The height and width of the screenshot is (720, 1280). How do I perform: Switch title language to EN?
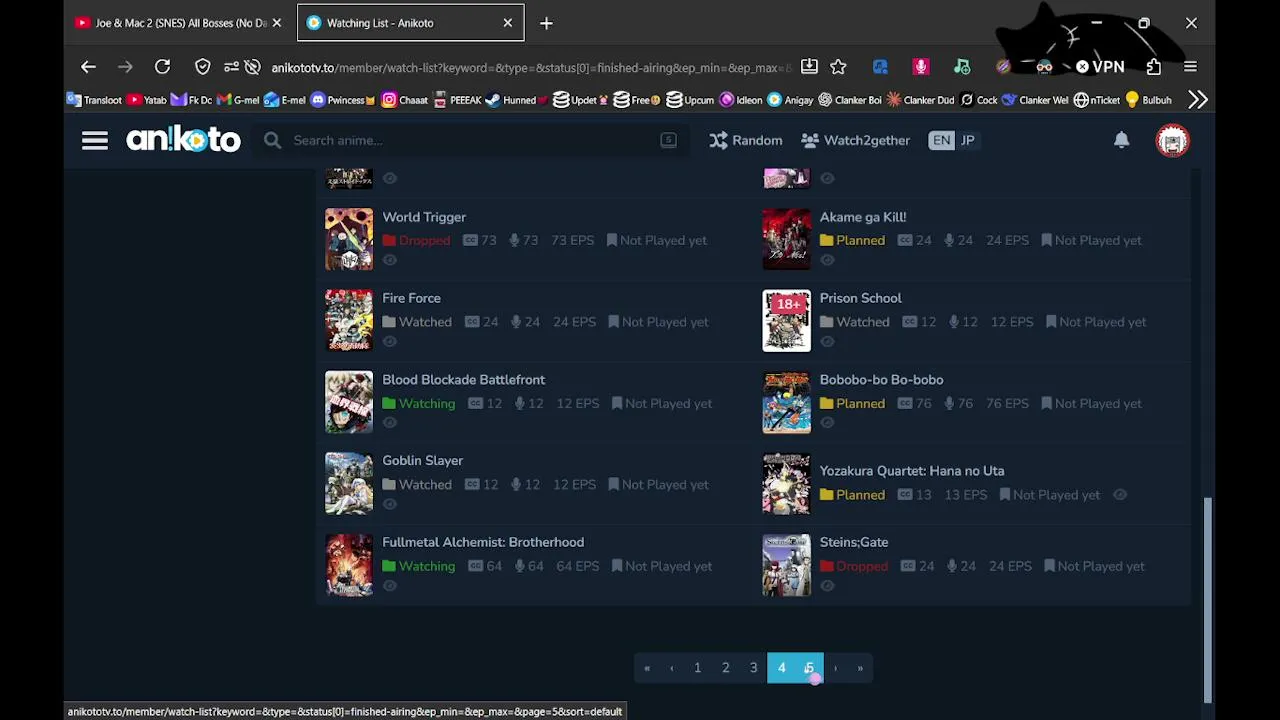pos(941,141)
